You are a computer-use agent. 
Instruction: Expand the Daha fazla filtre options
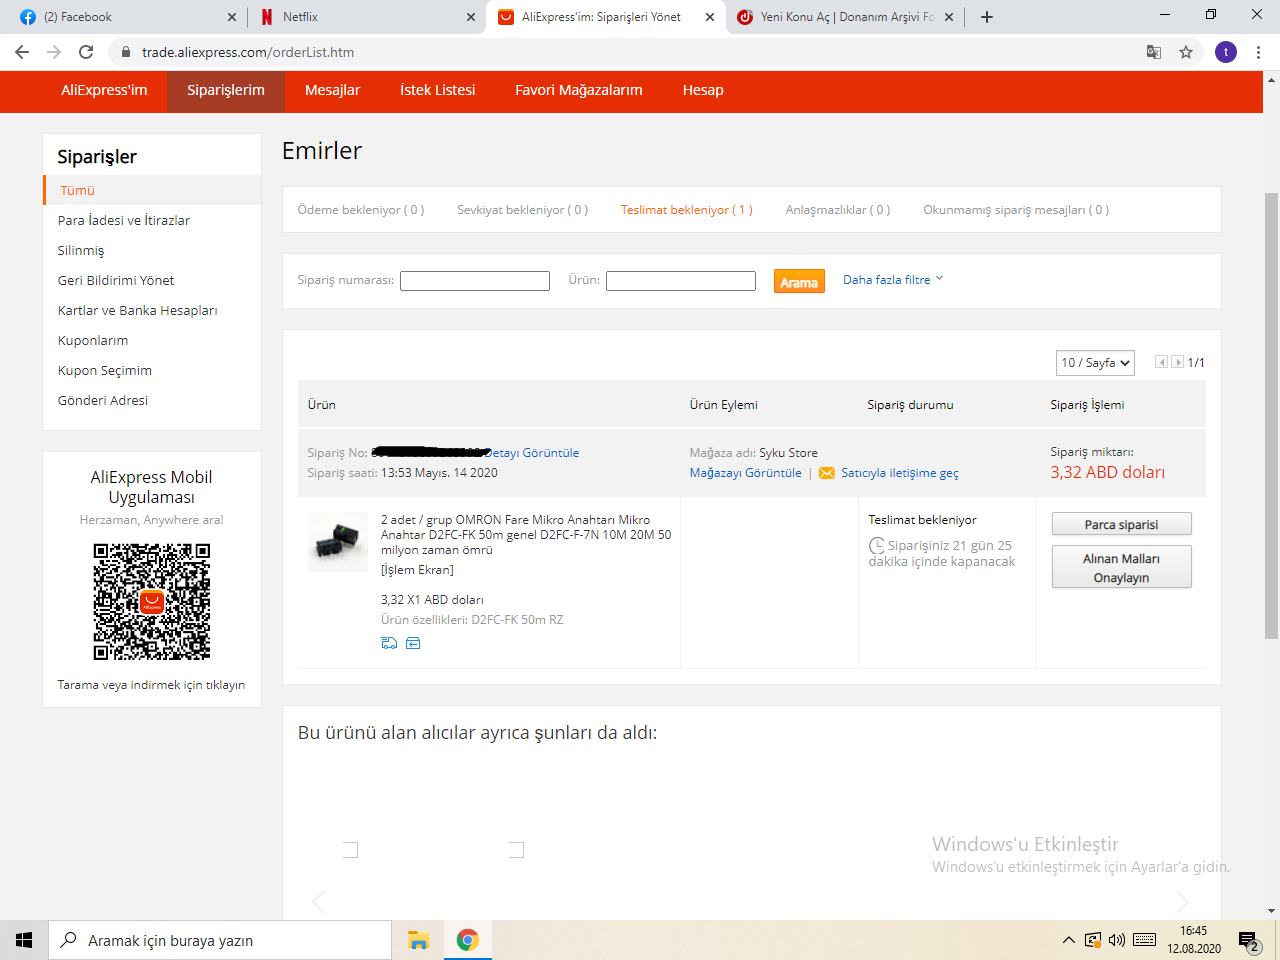(893, 280)
